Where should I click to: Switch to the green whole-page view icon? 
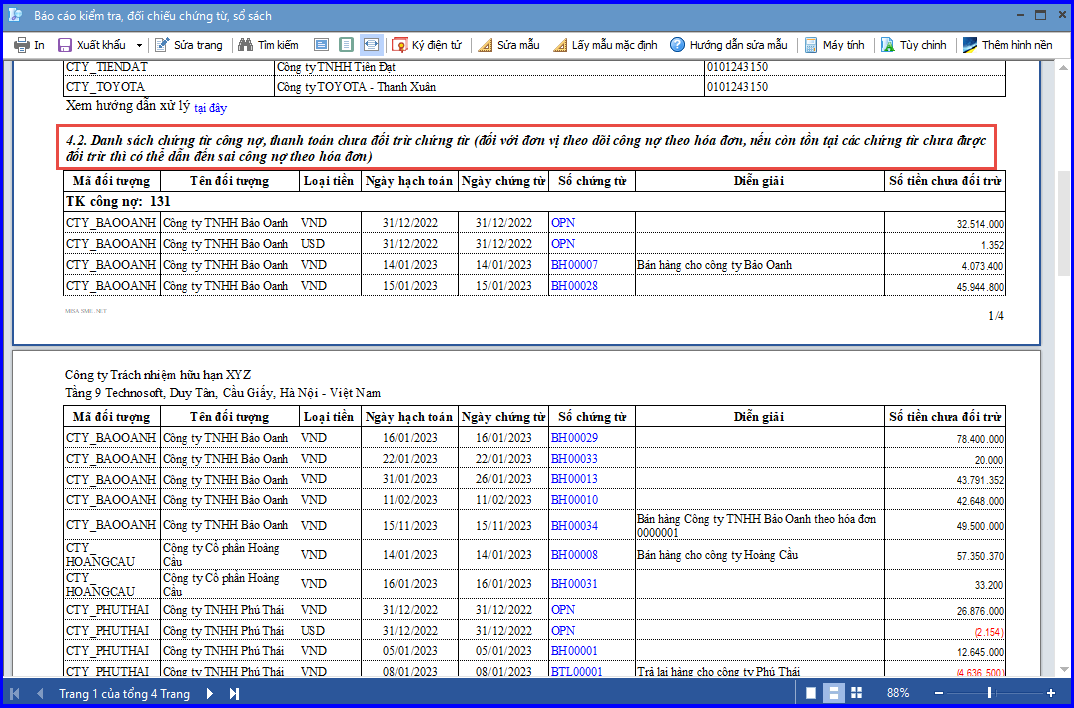(347, 45)
